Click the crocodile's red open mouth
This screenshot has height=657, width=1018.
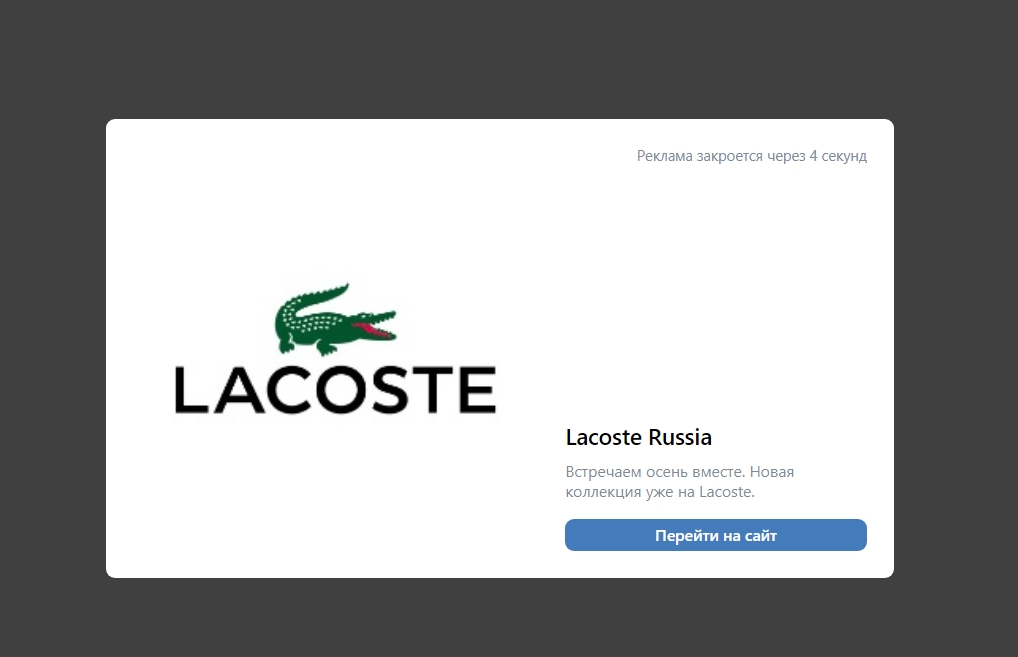(x=375, y=328)
